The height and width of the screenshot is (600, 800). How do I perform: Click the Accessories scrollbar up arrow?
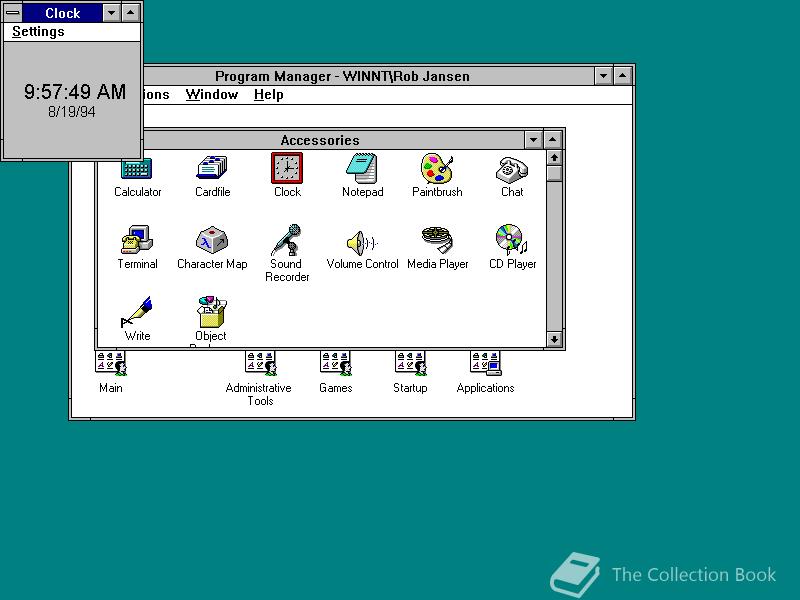[554, 158]
